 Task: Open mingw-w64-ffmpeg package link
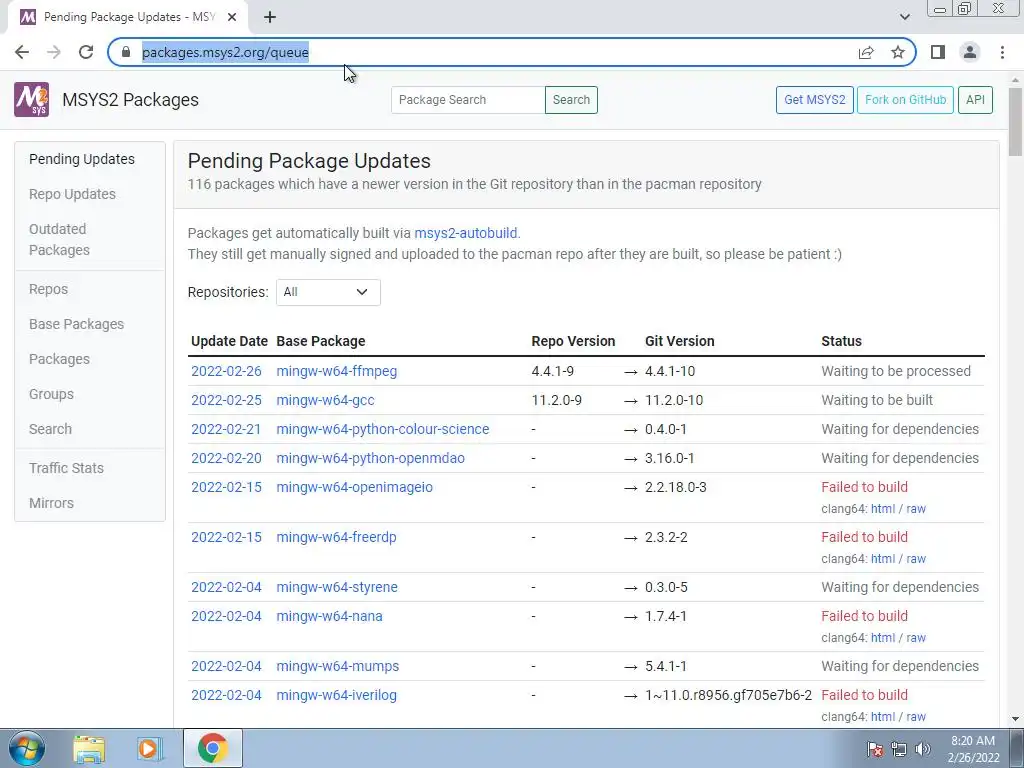pos(336,371)
